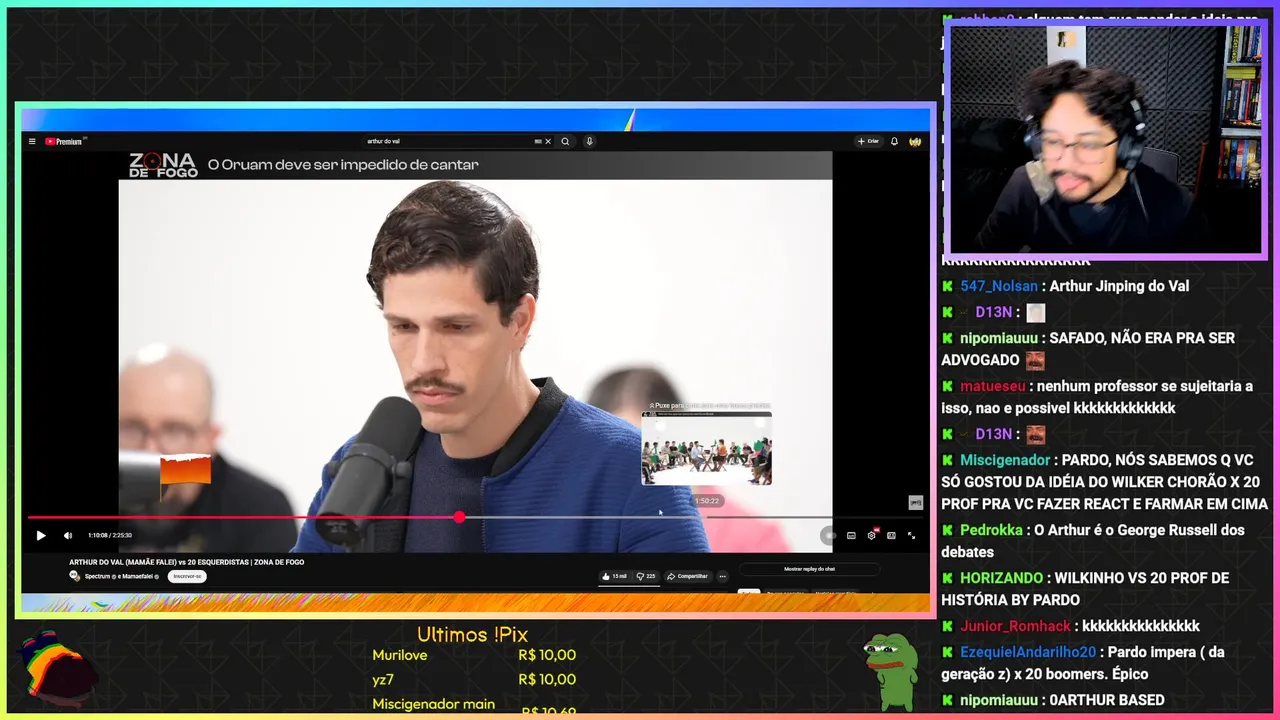Start voice search with microphone icon
The height and width of the screenshot is (720, 1280).
(x=589, y=141)
